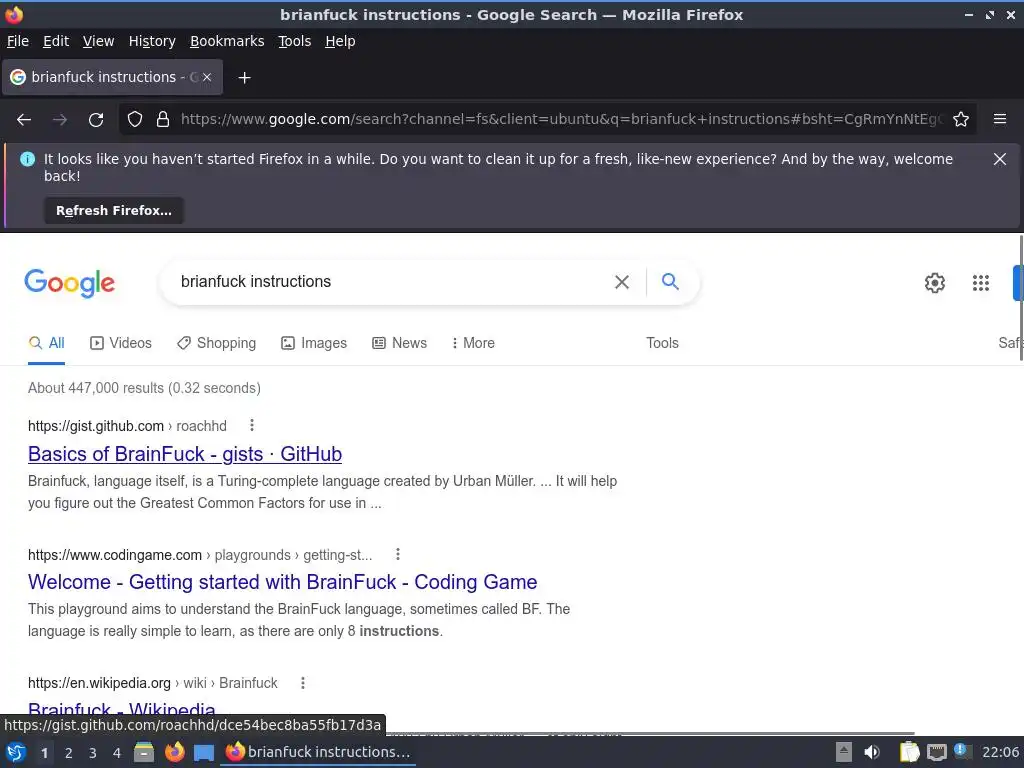Open the History menu
The image size is (1024, 768).
(x=152, y=41)
